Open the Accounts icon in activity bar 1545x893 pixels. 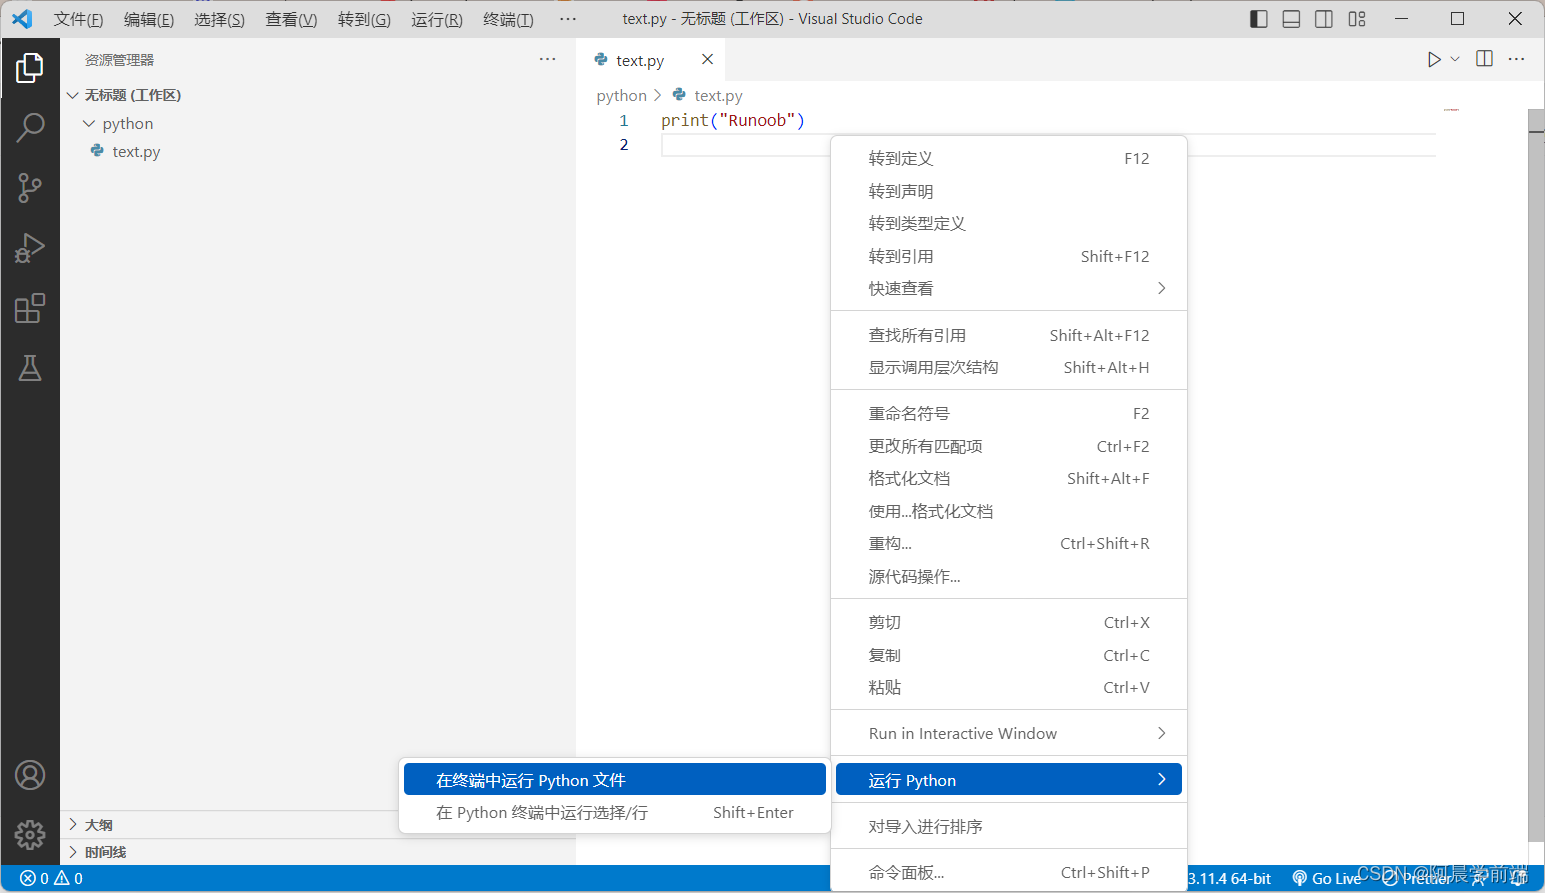[30, 774]
